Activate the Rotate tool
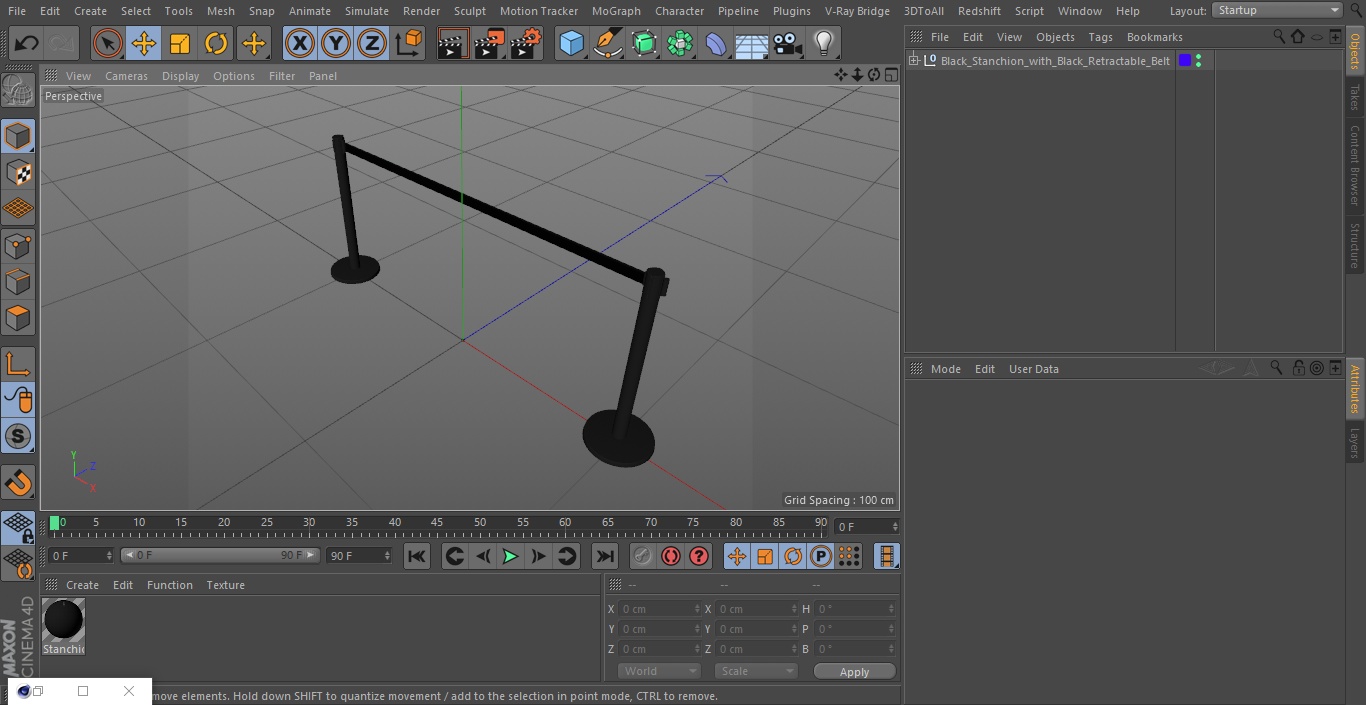Image resolution: width=1366 pixels, height=705 pixels. (x=216, y=44)
